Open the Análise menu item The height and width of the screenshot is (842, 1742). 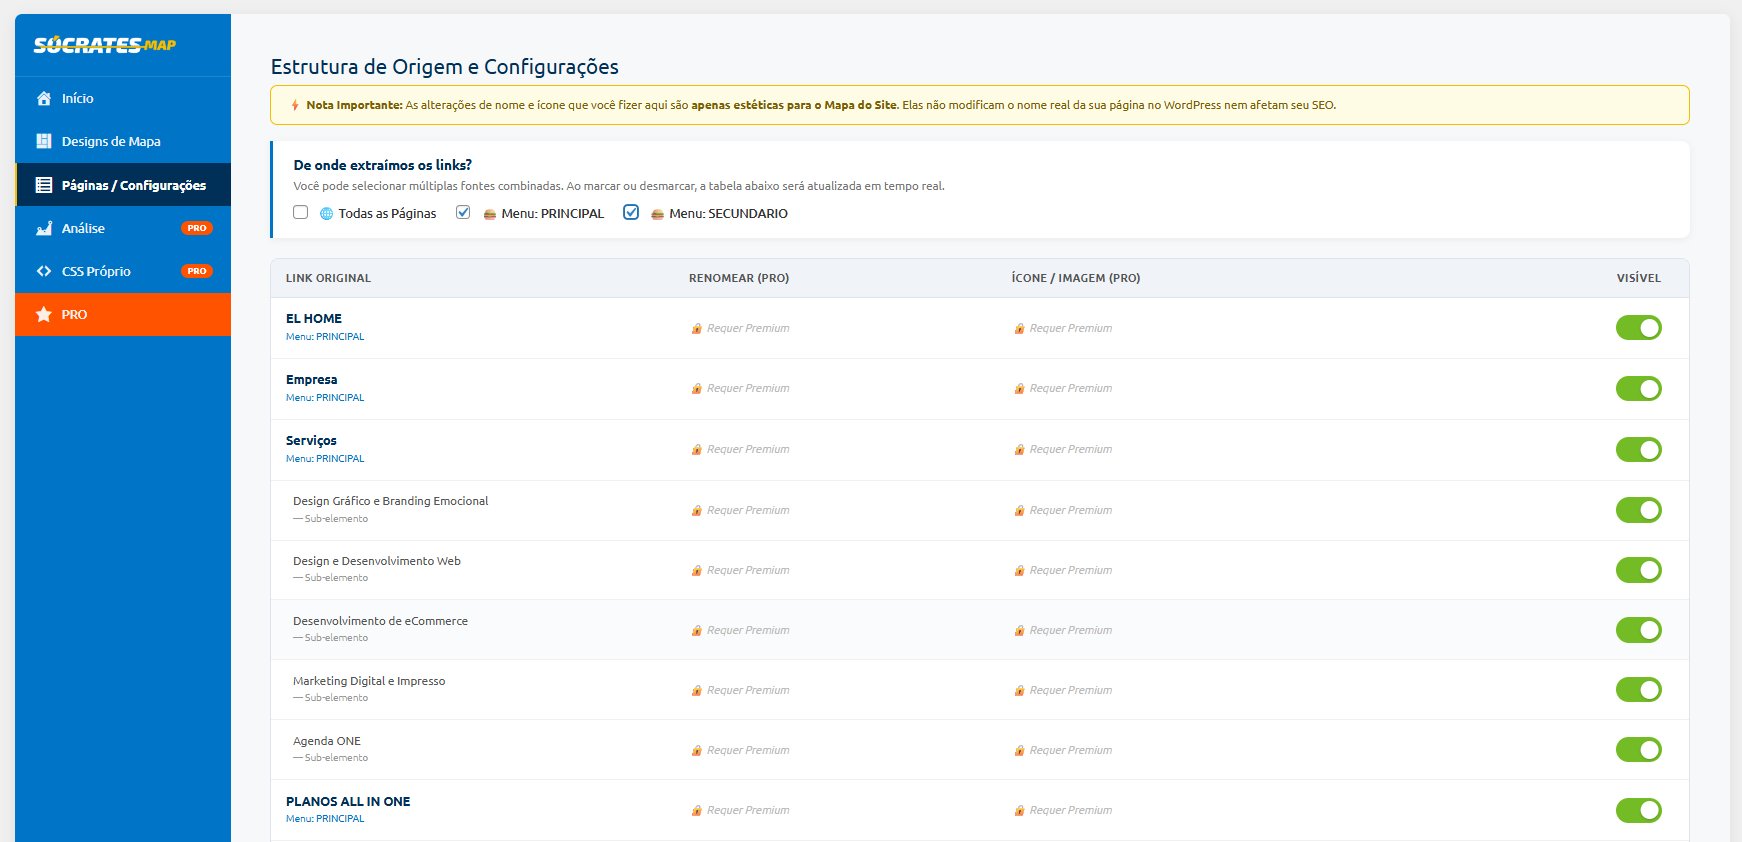click(x=83, y=228)
